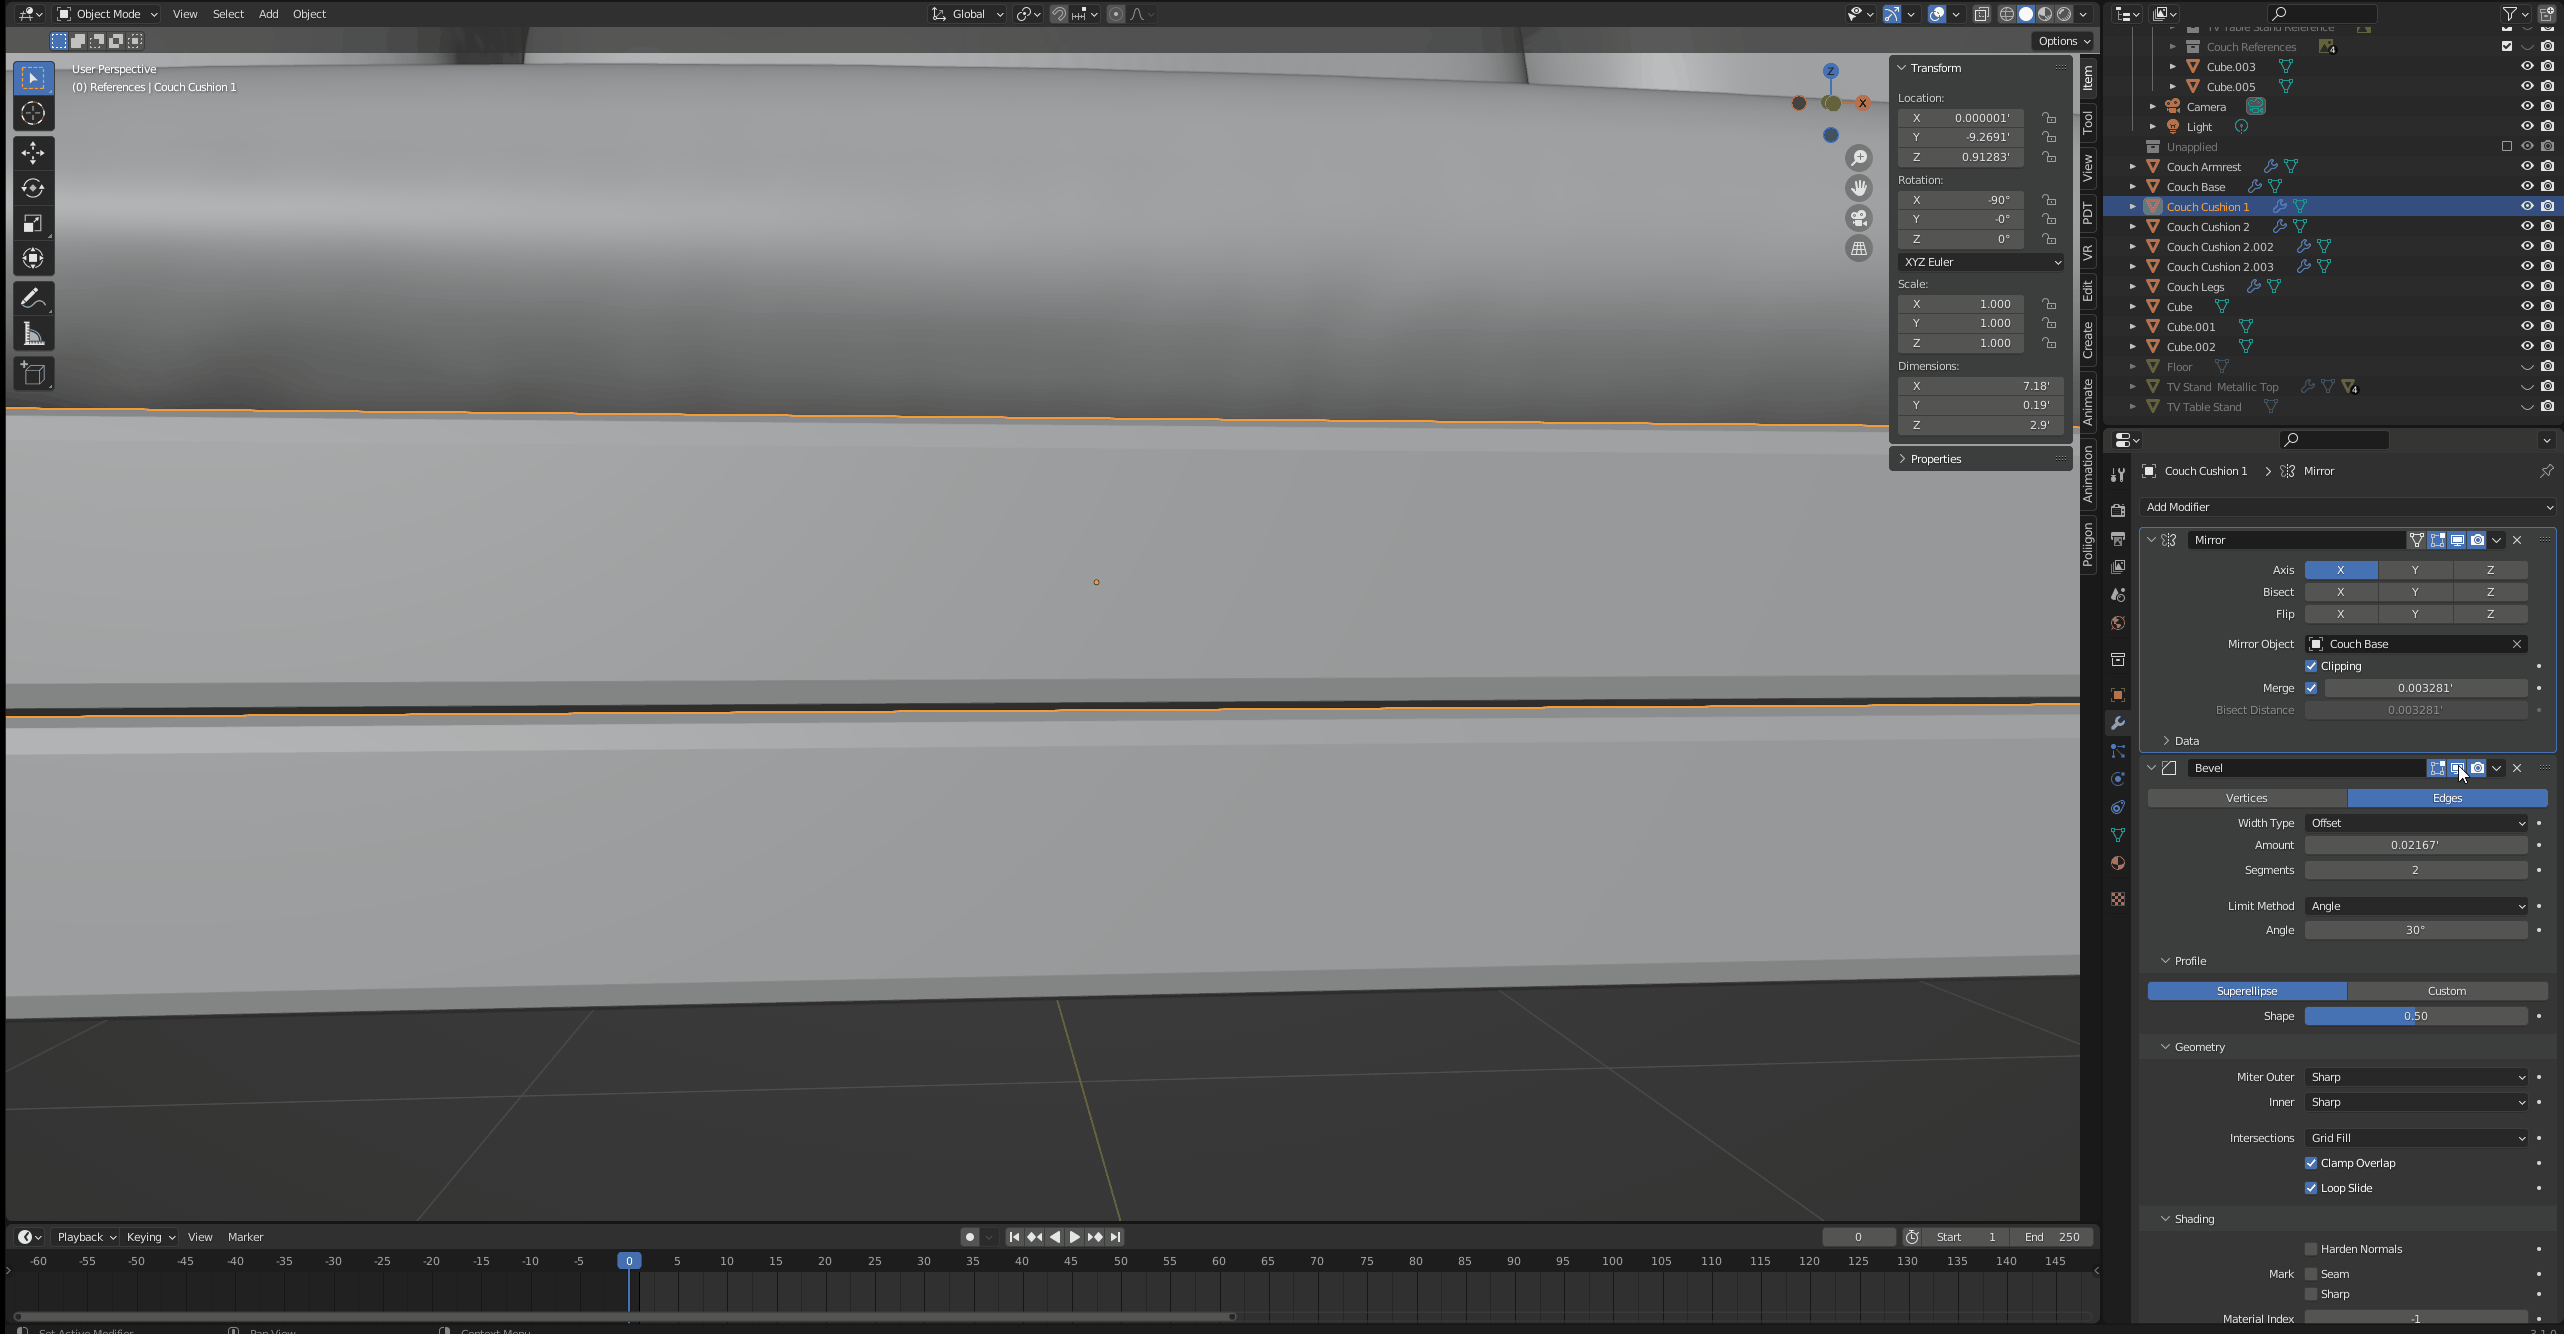2564x1334 pixels.
Task: Click Custom profile button in Bevel
Action: (x=2445, y=990)
